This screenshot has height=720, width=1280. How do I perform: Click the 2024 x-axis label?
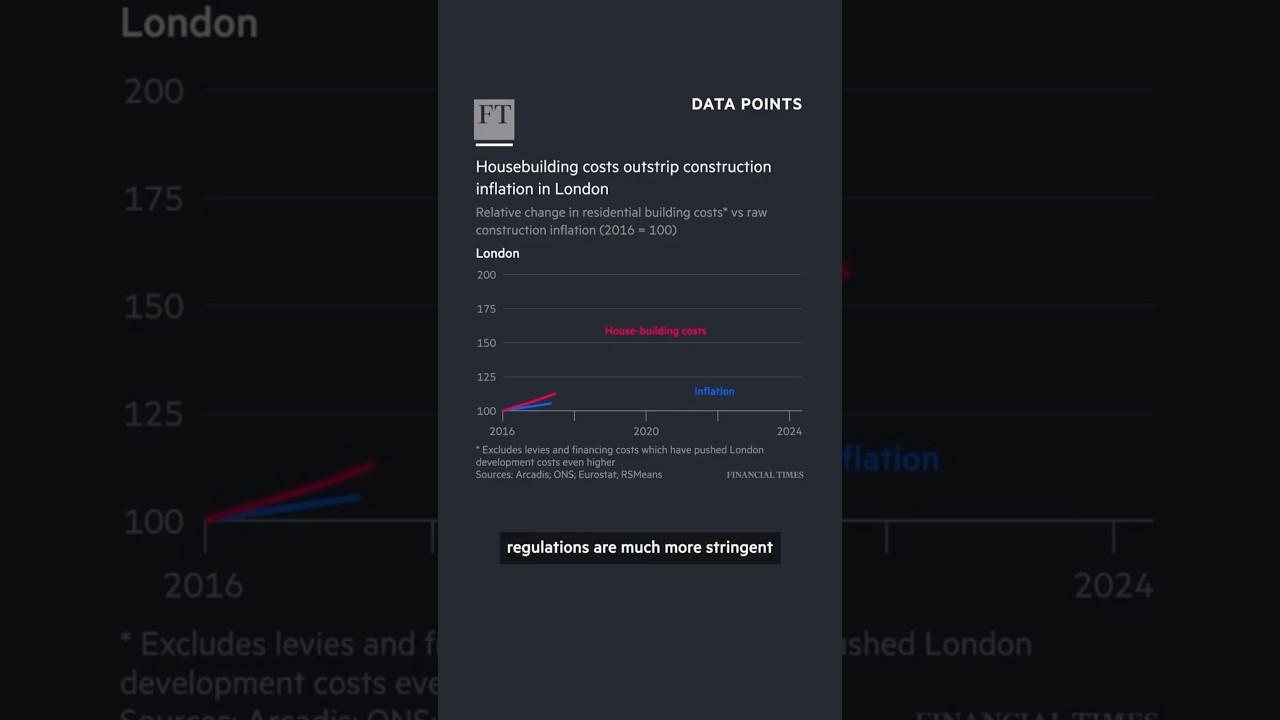789,431
